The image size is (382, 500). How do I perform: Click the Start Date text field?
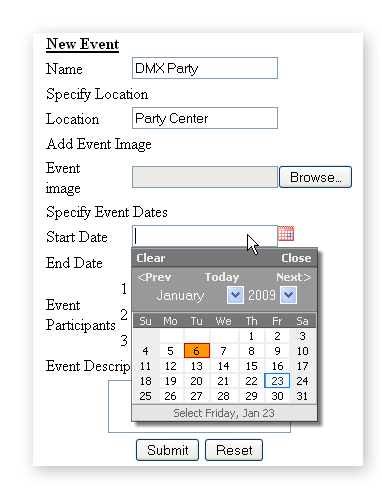pos(205,236)
